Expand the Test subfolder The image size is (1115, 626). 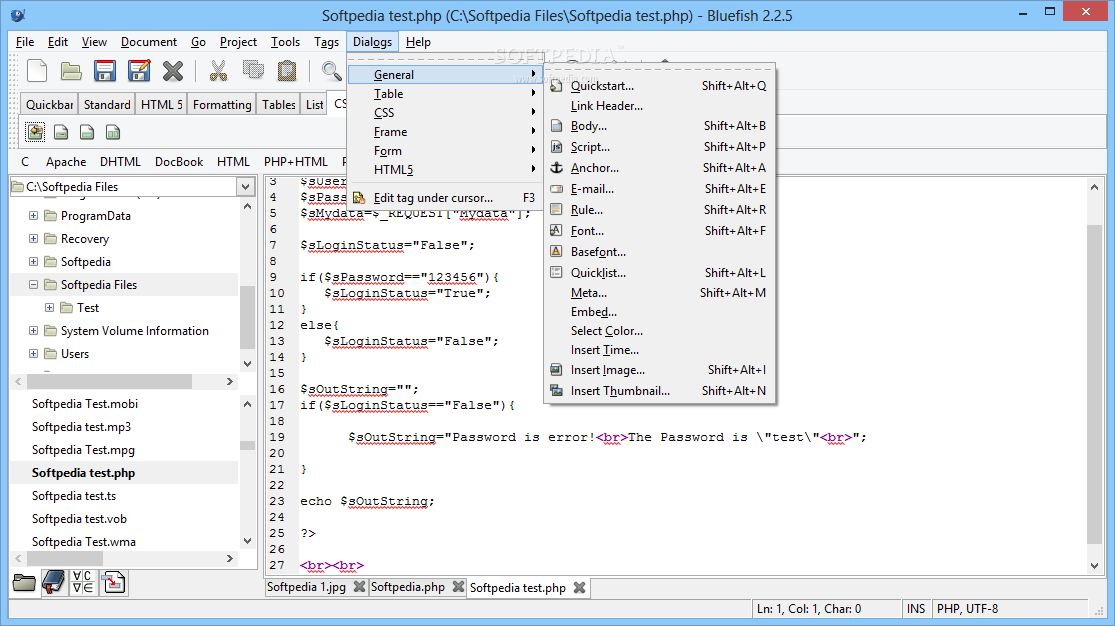(49, 307)
